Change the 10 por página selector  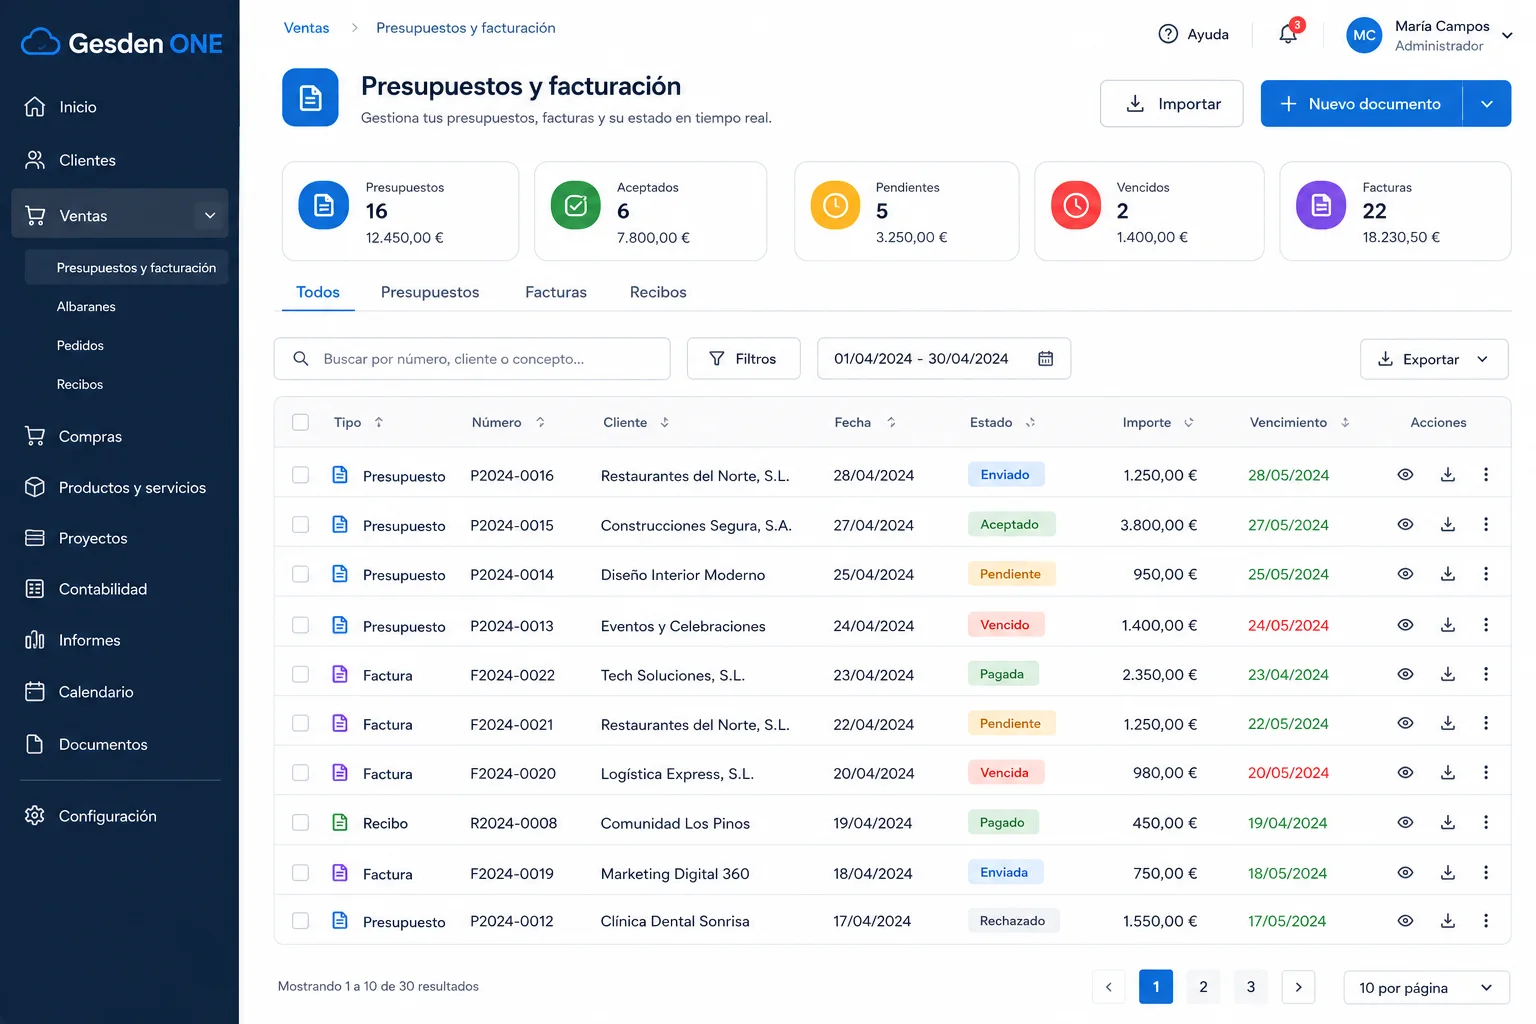[x=1426, y=988]
